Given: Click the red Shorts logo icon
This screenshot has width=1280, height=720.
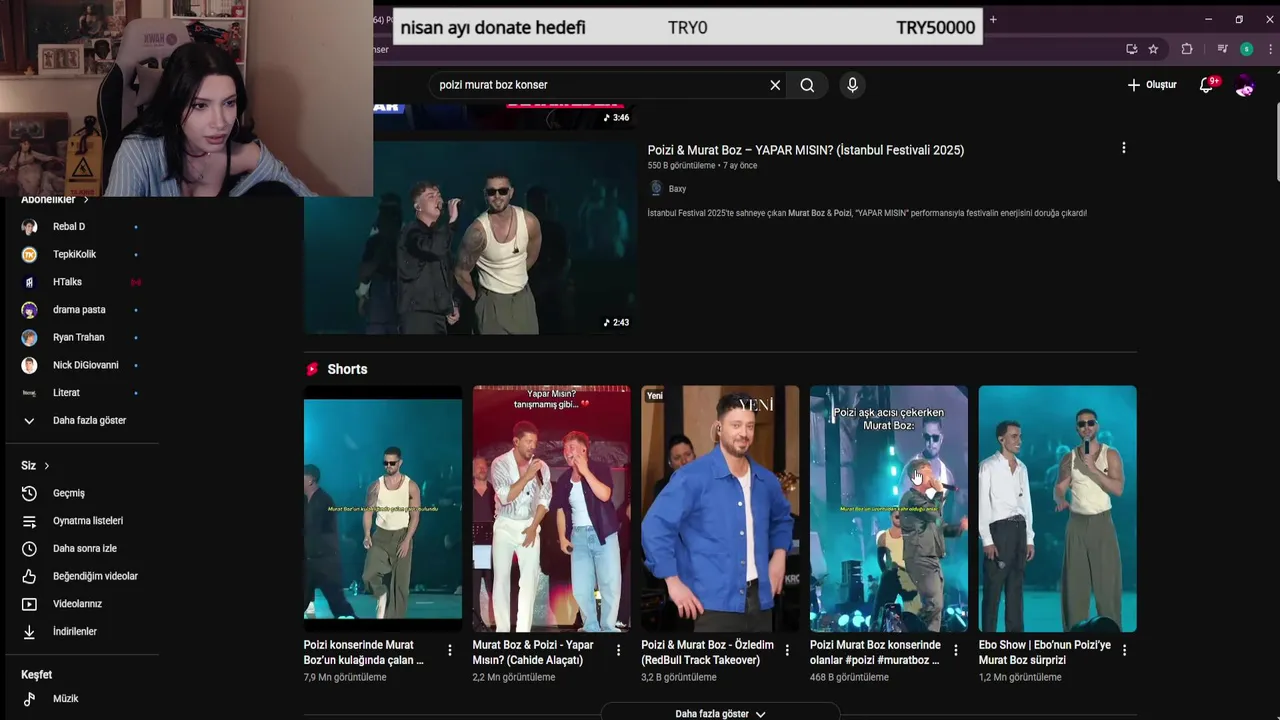Looking at the screenshot, I should coord(312,369).
